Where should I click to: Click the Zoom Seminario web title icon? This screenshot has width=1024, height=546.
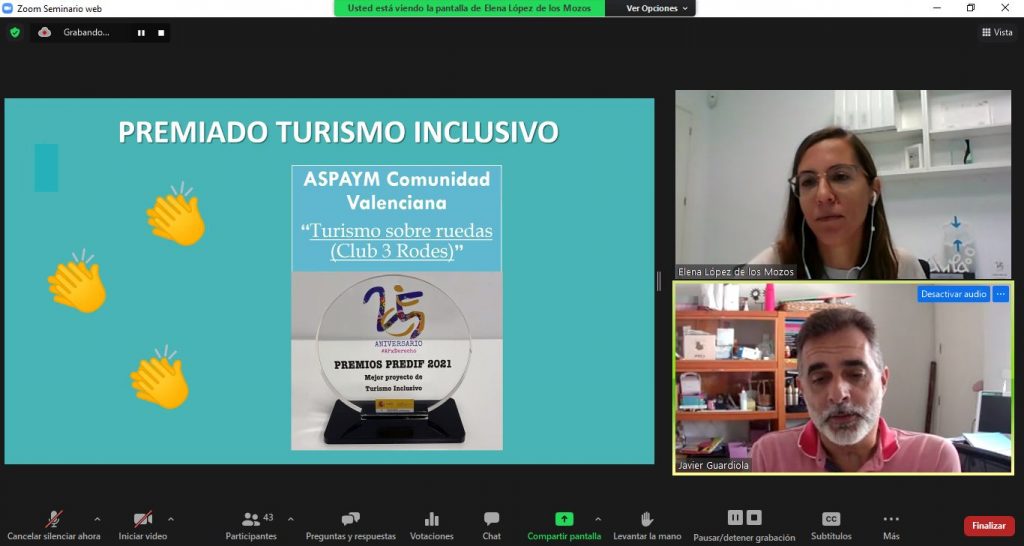point(8,8)
